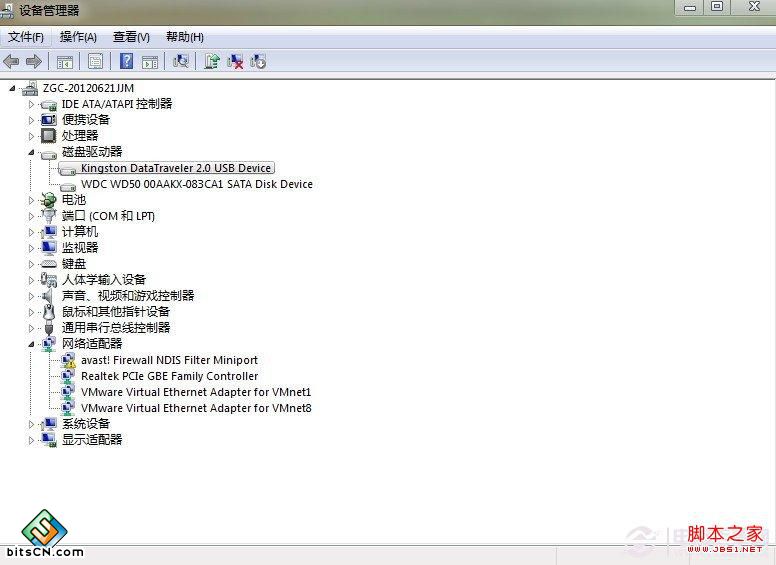This screenshot has height=565, width=776.
Task: Click the computer icon beside ZGC-20120621JJM
Action: pos(30,88)
